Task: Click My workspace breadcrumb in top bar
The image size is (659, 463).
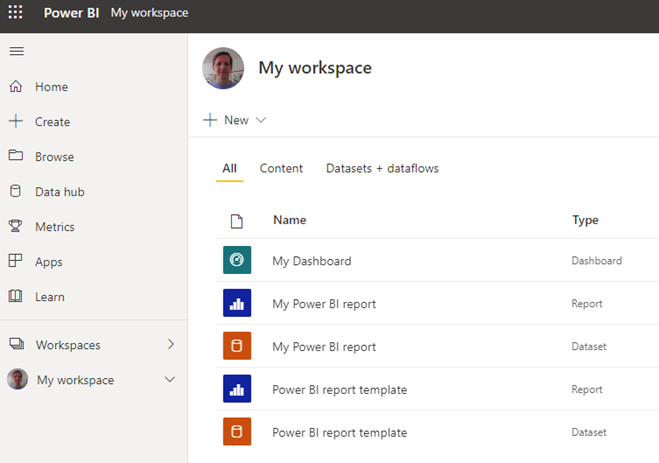Action: pyautogui.click(x=150, y=13)
